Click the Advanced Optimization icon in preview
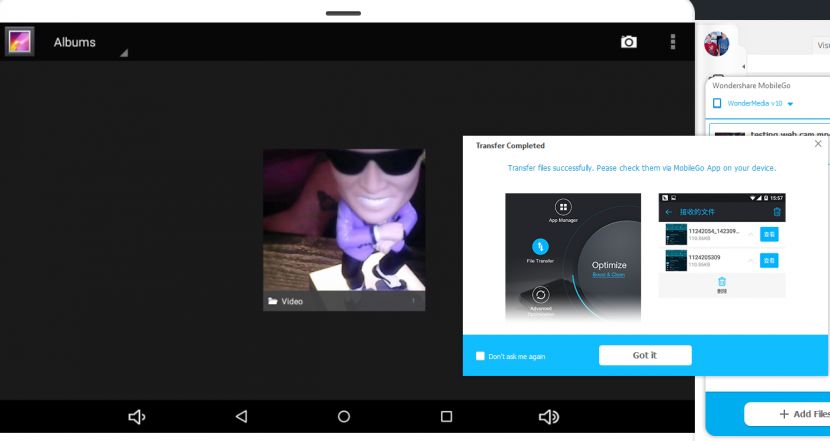This screenshot has width=830, height=441. coord(540,295)
